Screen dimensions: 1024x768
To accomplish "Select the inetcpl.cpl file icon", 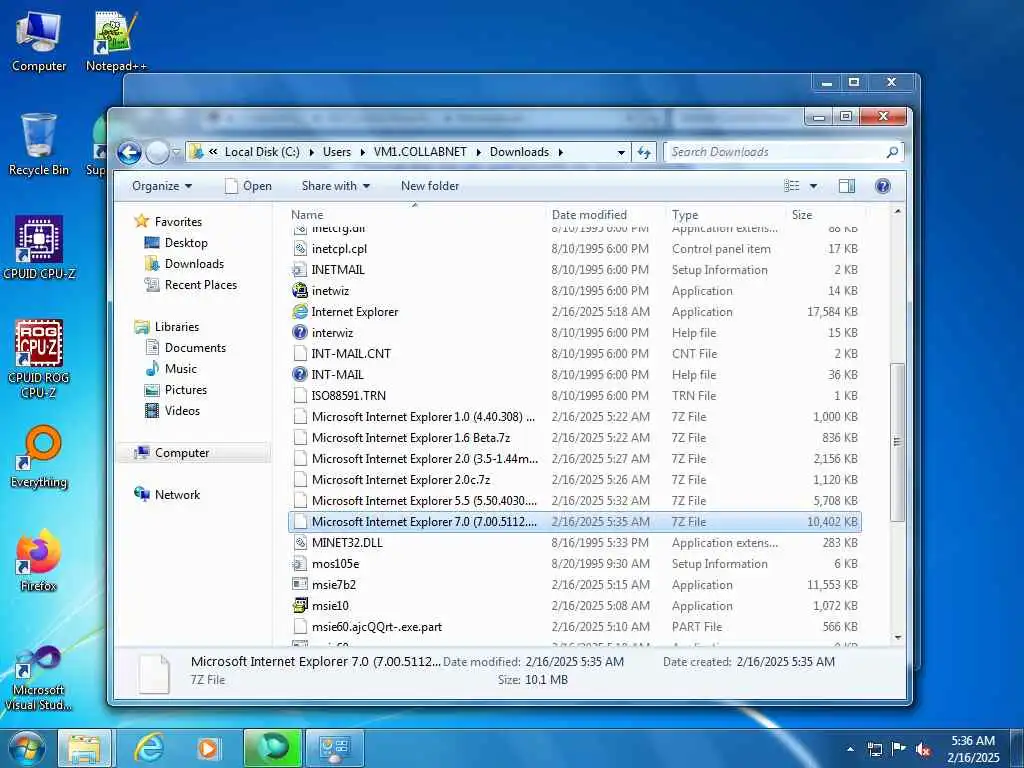I will point(300,249).
